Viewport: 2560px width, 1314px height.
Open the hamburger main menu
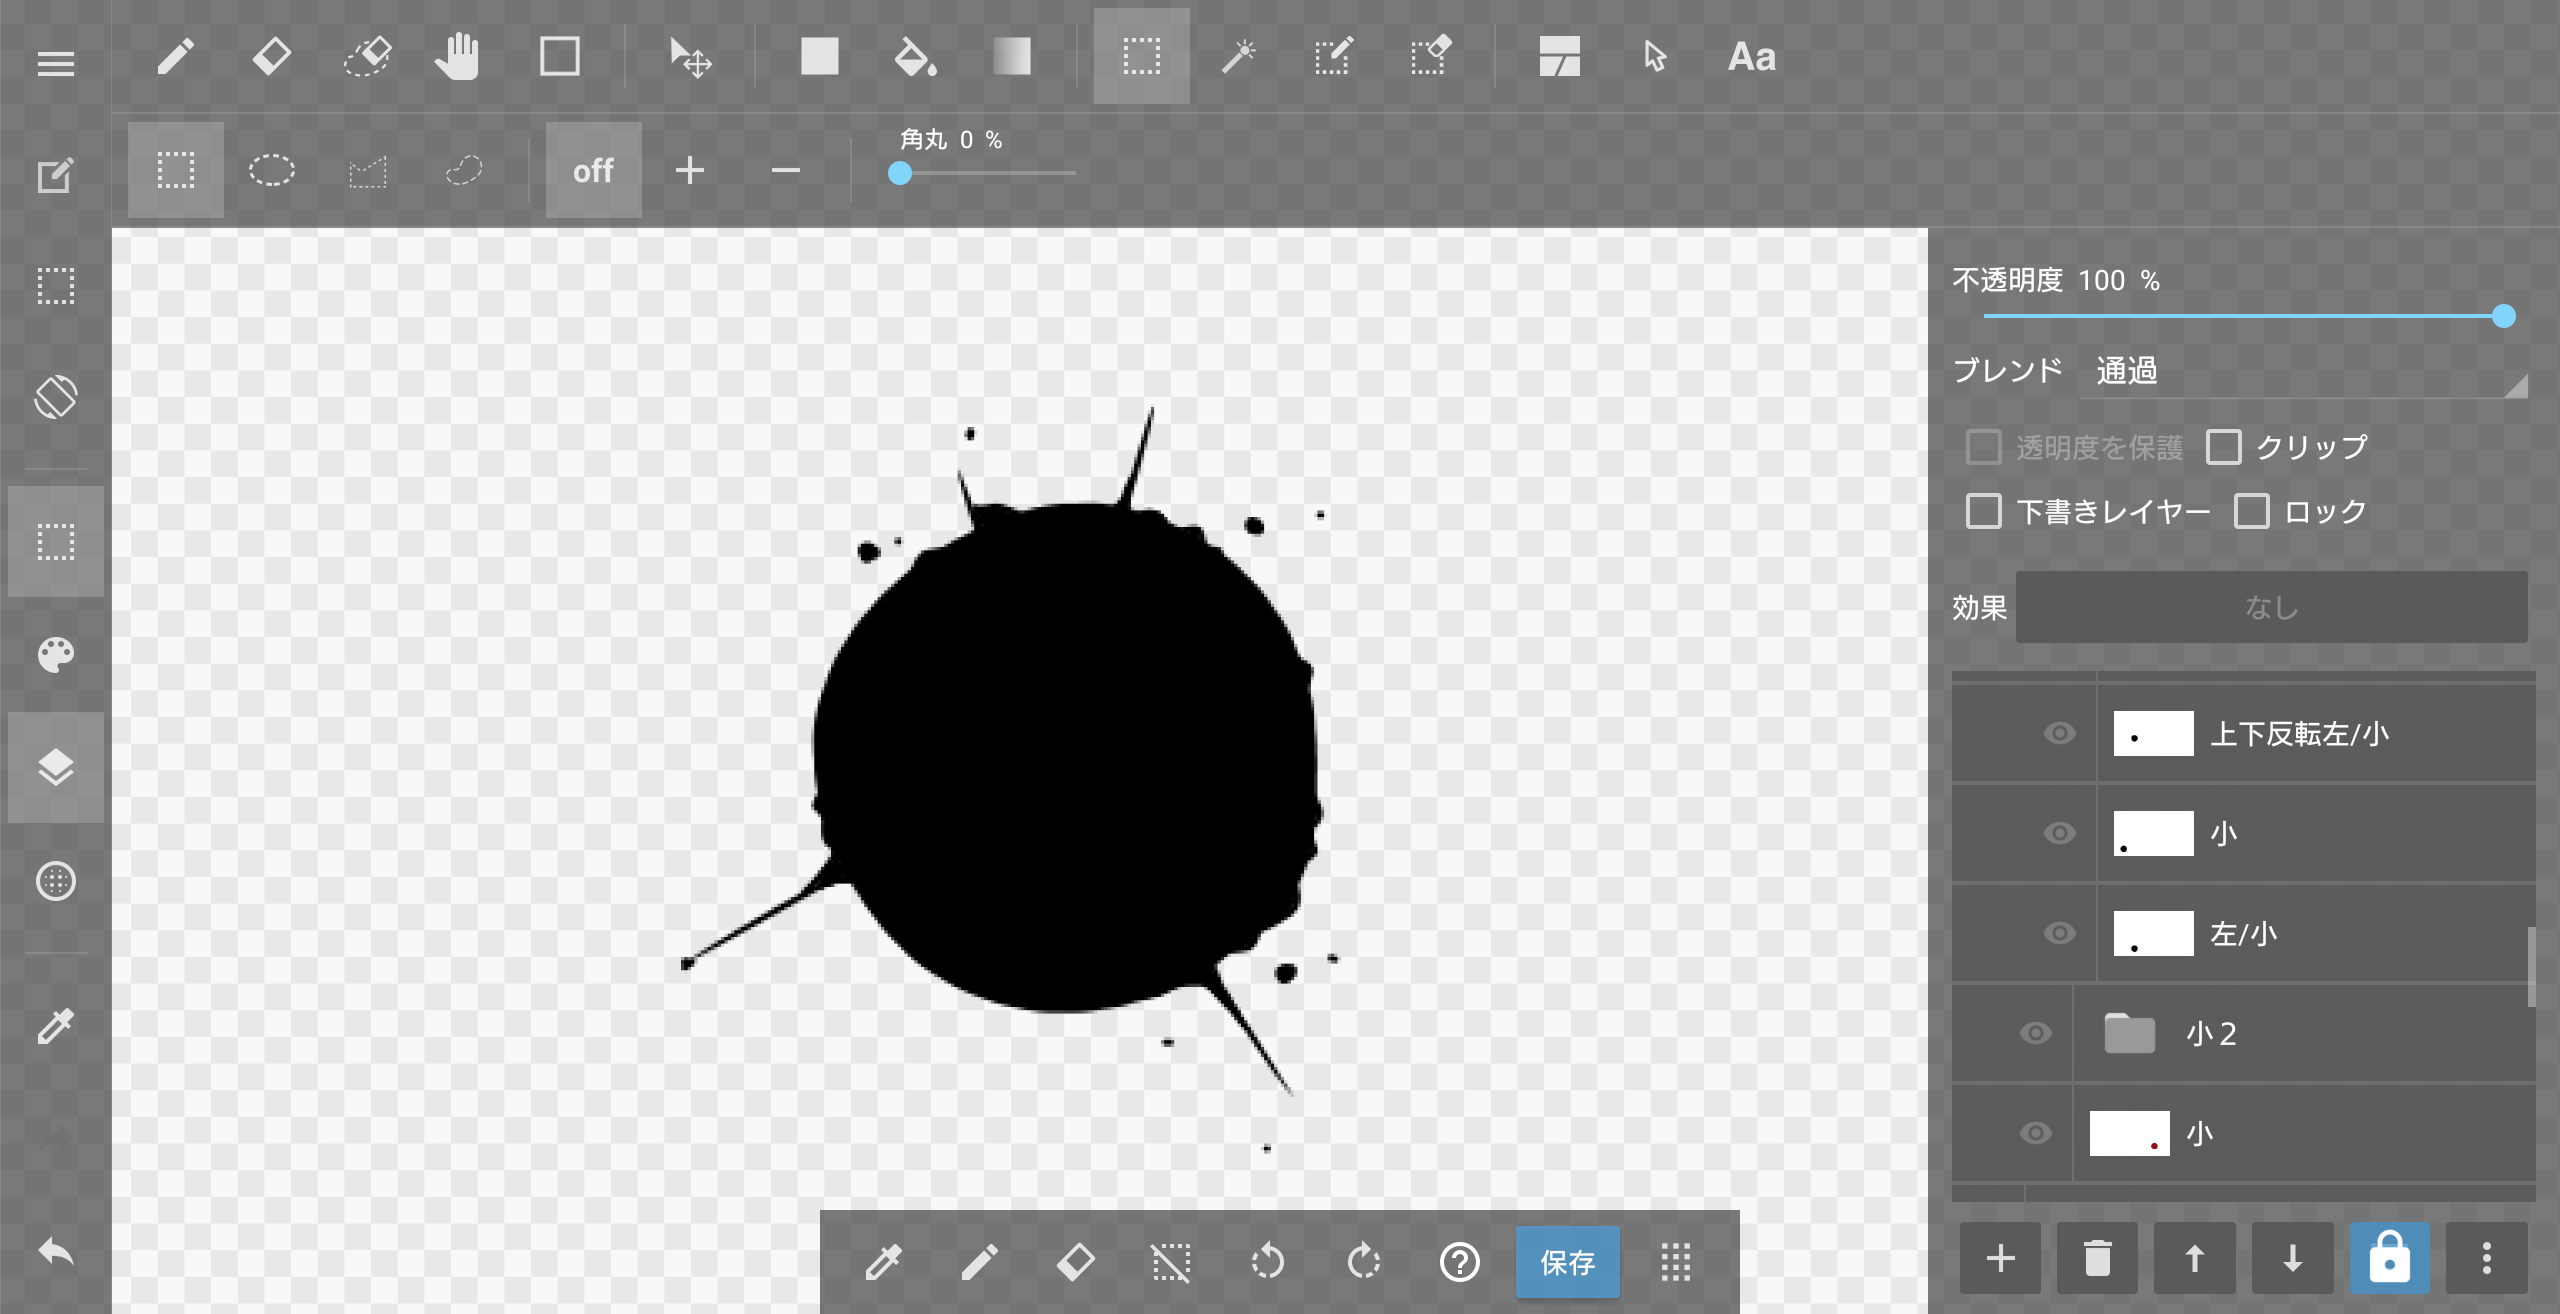click(56, 65)
